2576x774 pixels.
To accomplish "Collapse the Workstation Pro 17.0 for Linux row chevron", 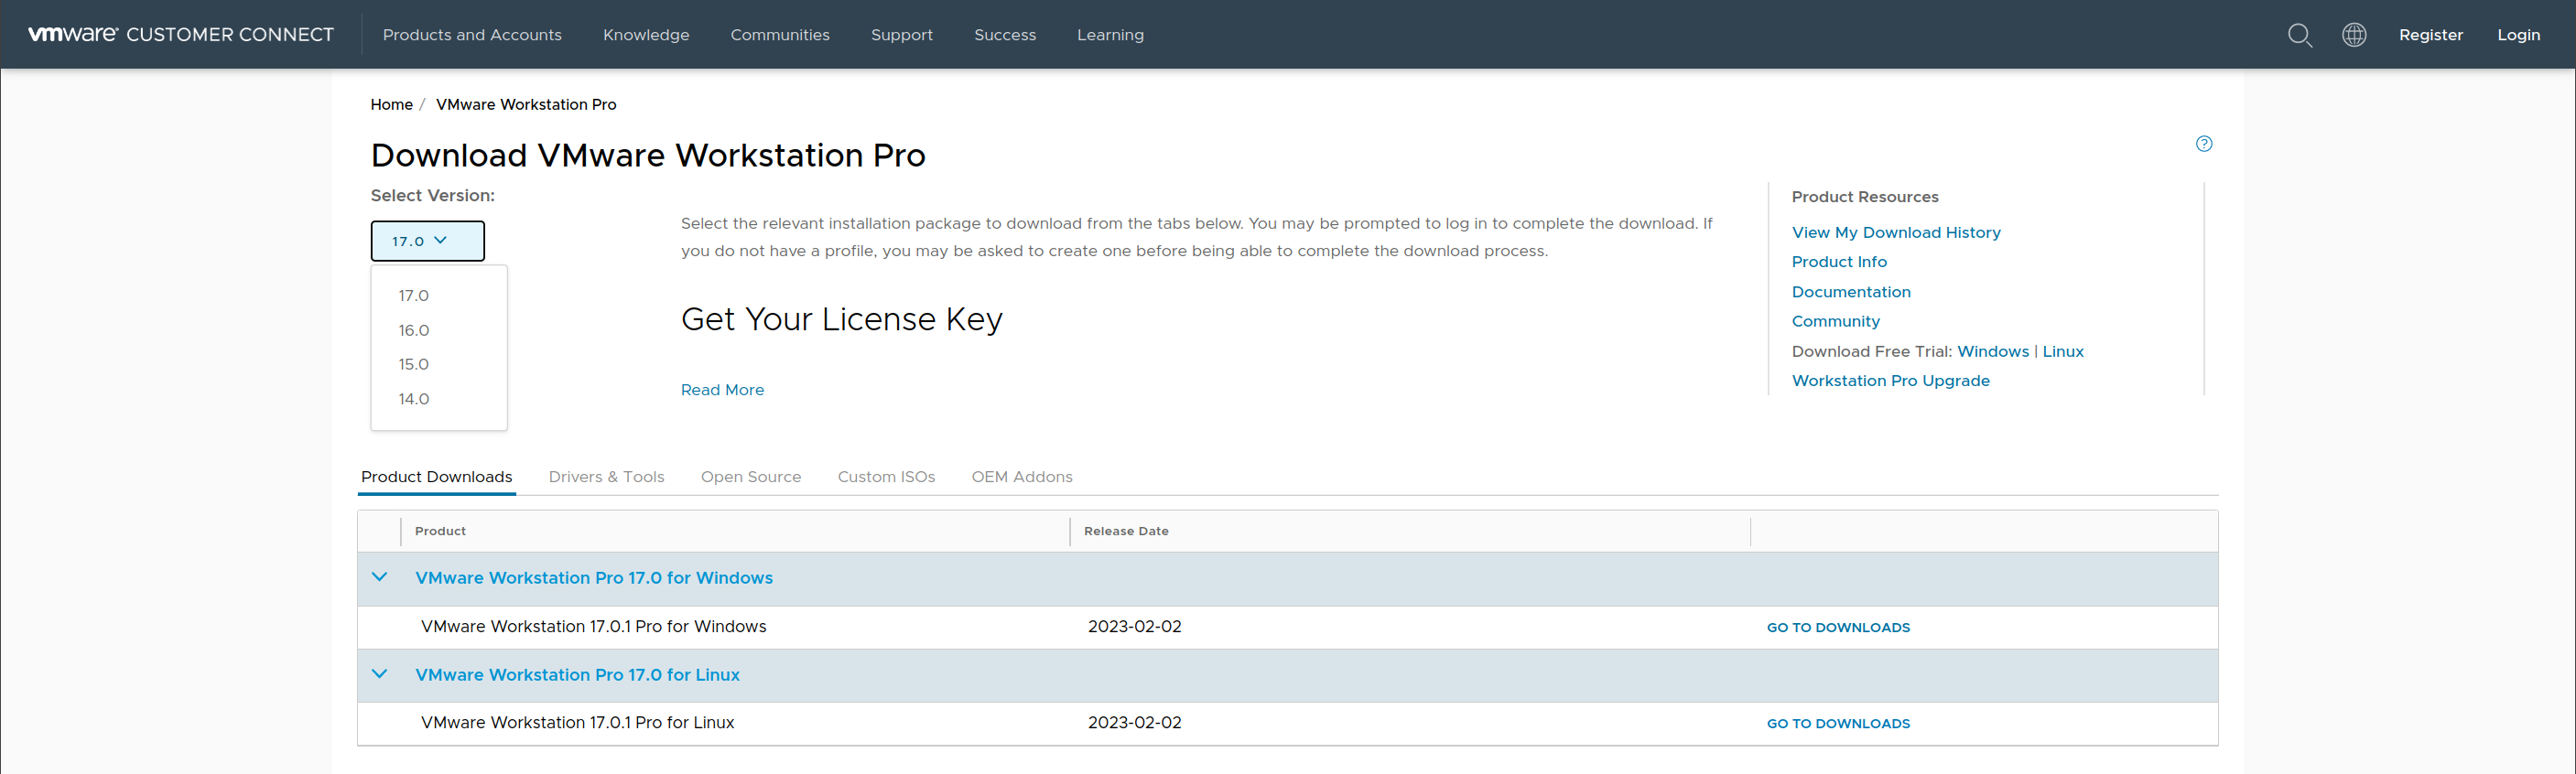I will (x=379, y=674).
